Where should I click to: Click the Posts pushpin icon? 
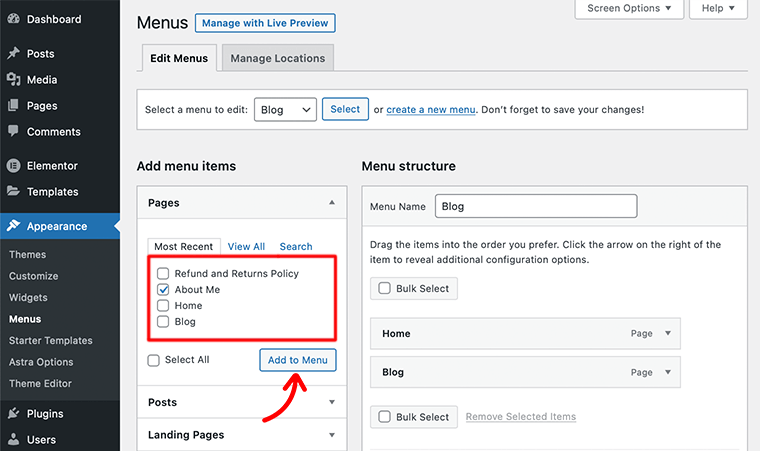click(14, 53)
